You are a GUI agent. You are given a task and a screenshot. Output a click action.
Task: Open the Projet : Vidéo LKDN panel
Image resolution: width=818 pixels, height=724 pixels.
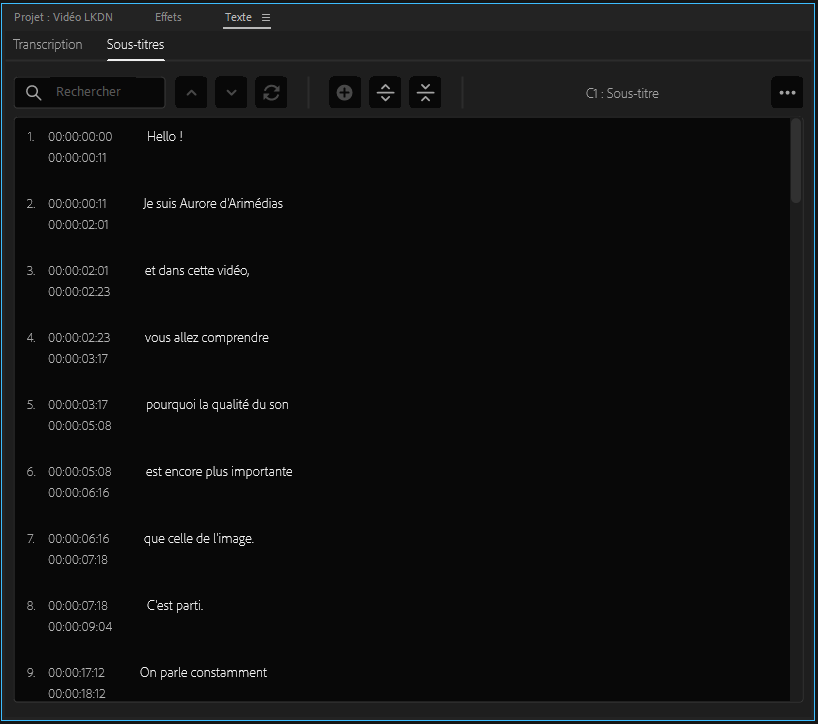pos(63,18)
